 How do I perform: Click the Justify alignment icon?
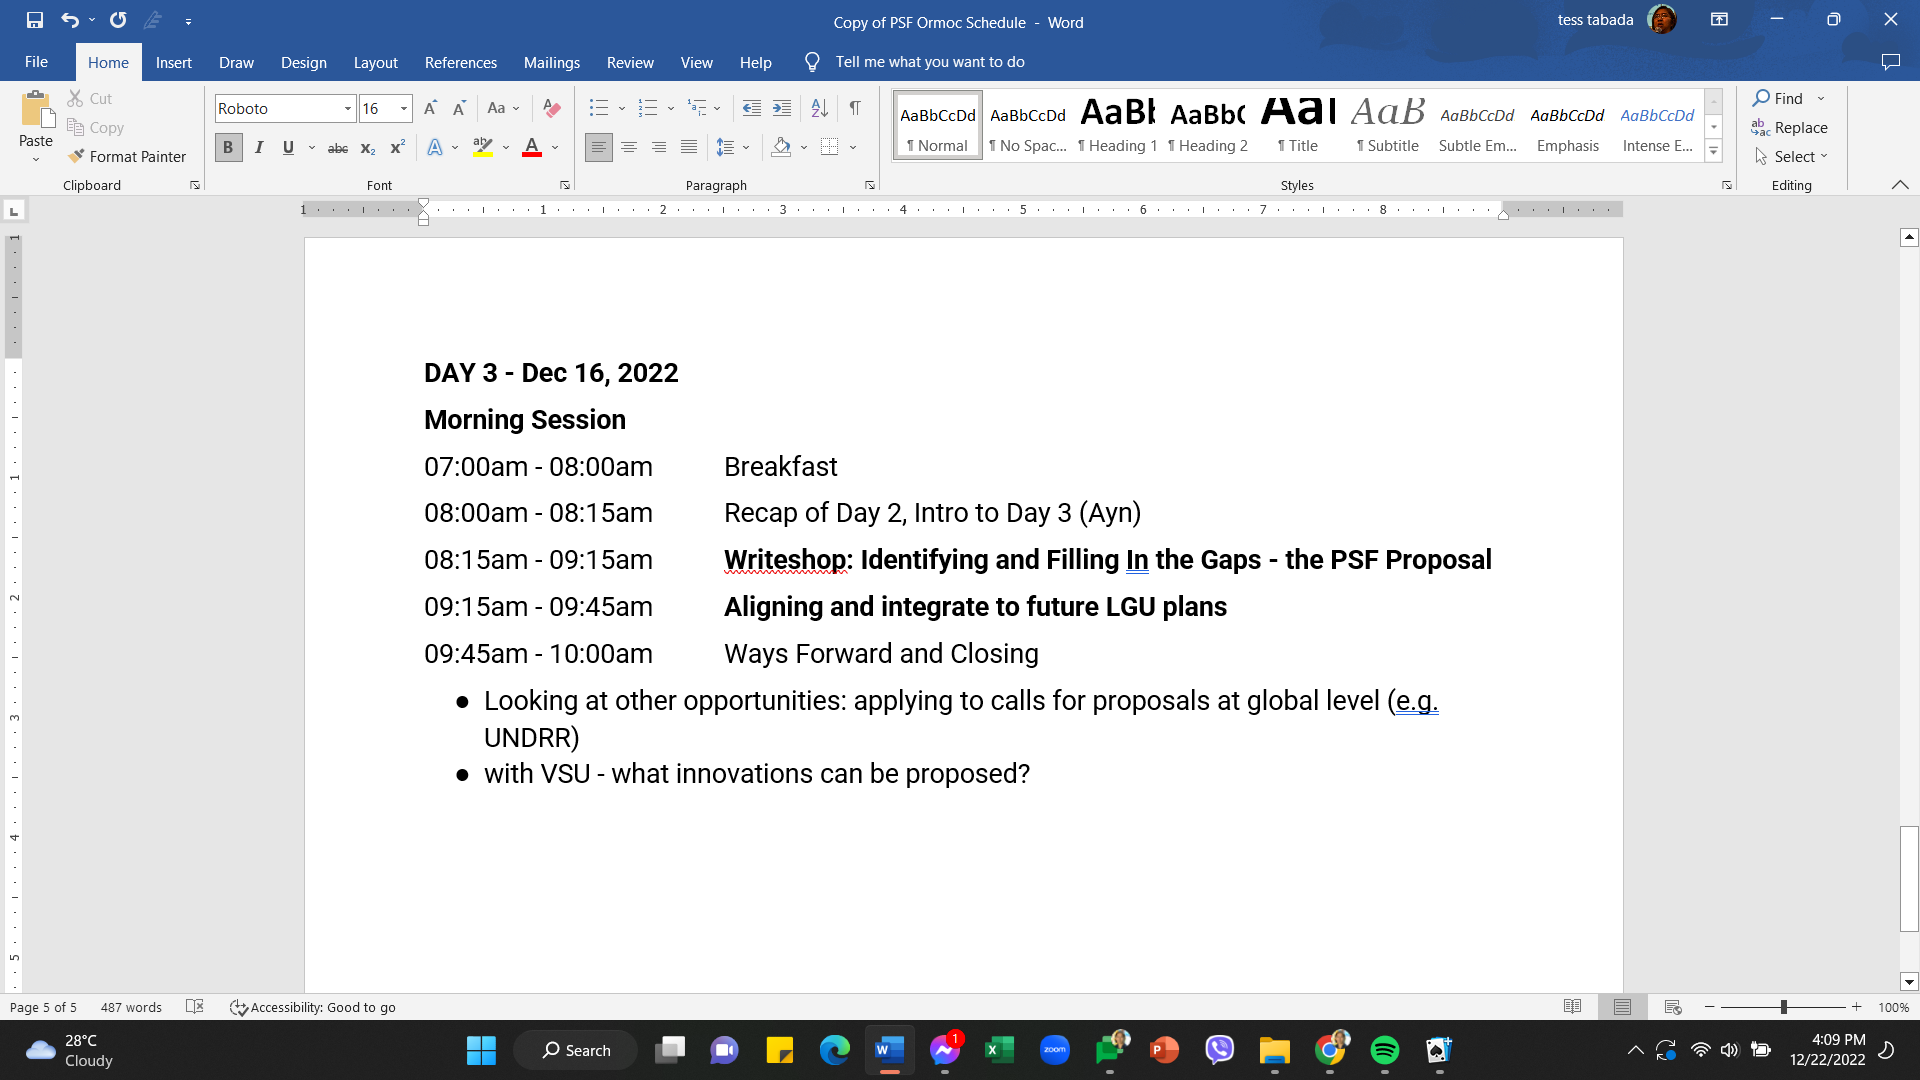(689, 148)
